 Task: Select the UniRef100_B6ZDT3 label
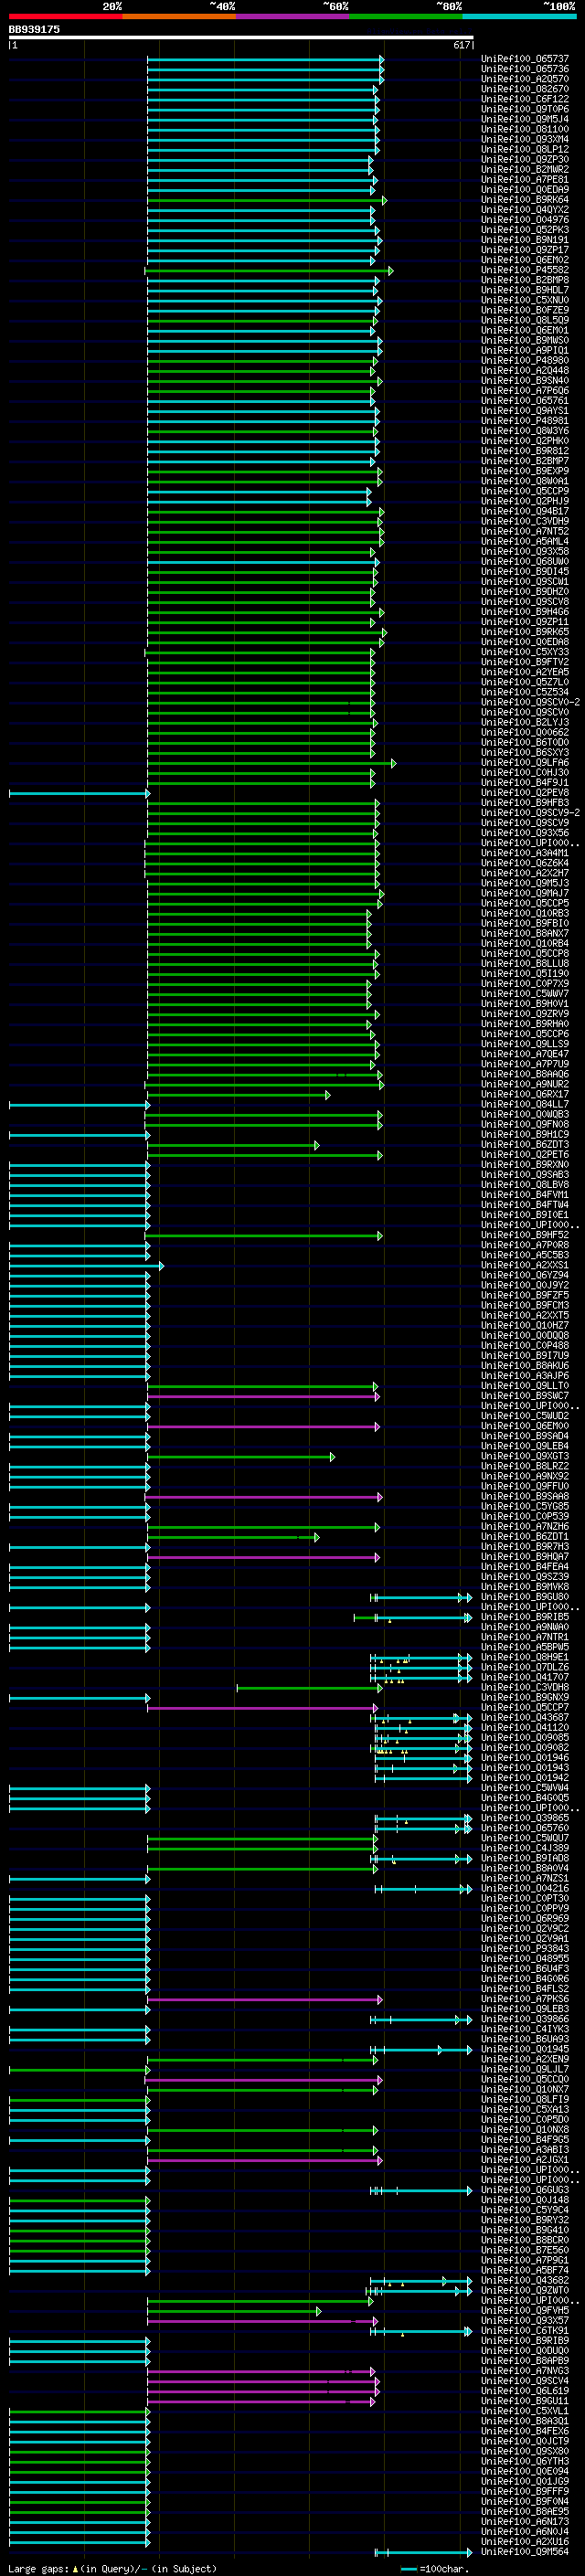coord(524,1145)
